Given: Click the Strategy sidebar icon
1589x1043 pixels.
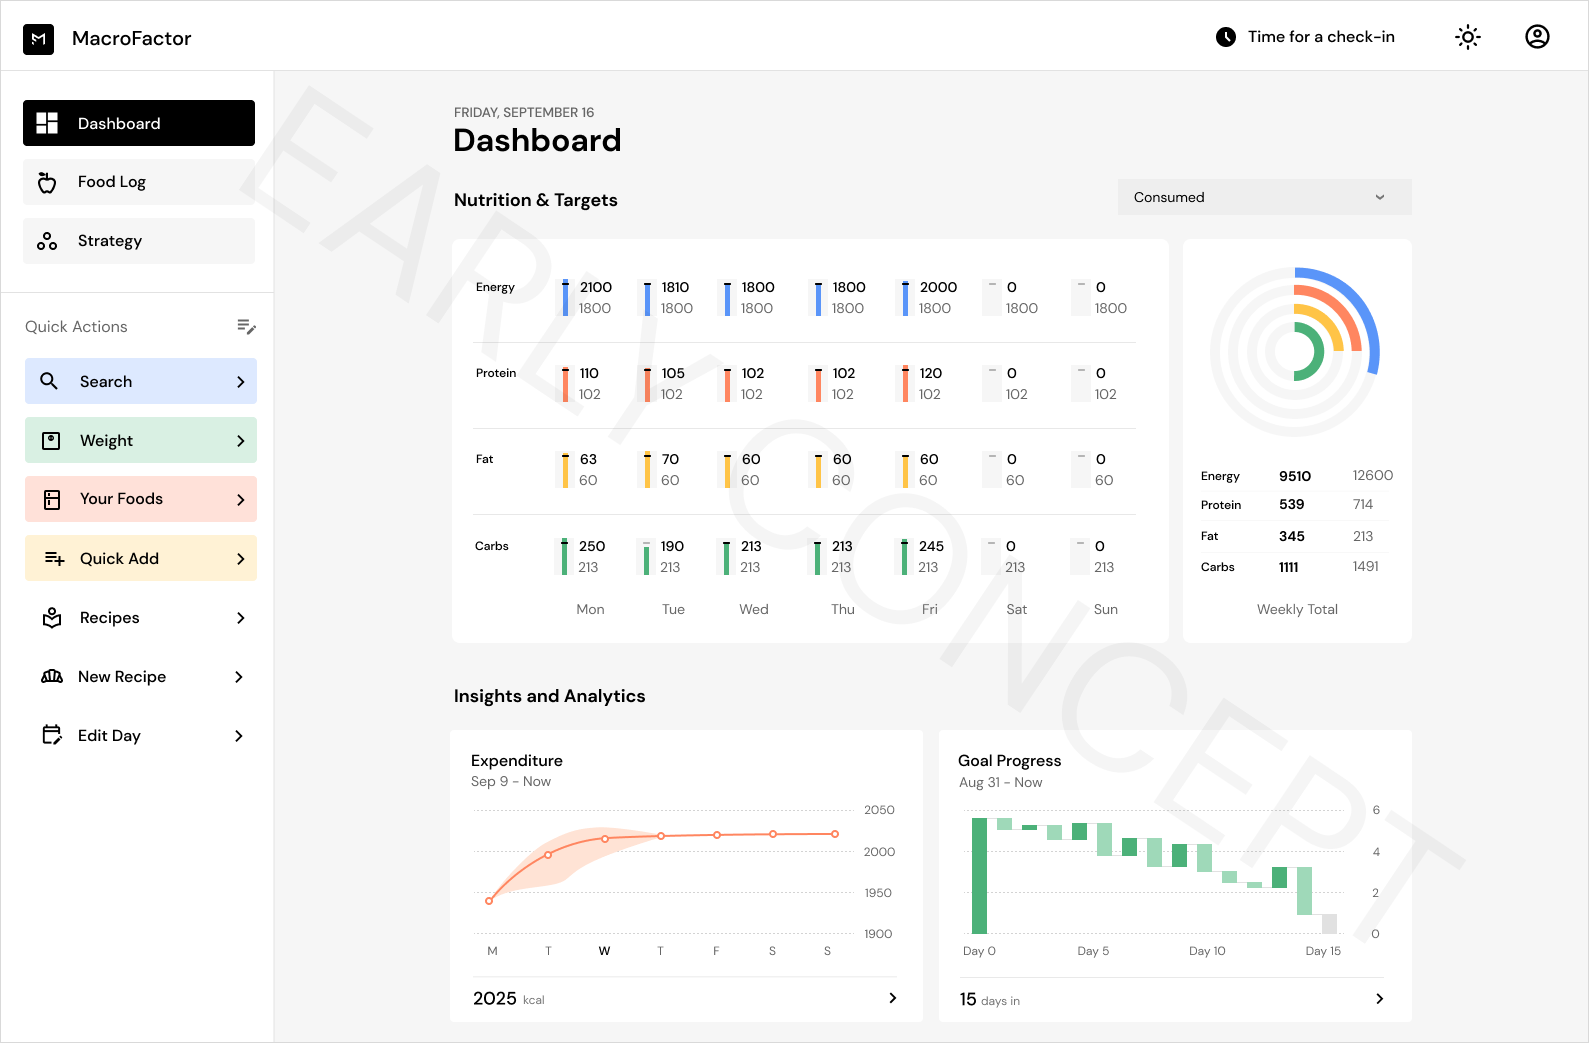Looking at the screenshot, I should pyautogui.click(x=47, y=241).
